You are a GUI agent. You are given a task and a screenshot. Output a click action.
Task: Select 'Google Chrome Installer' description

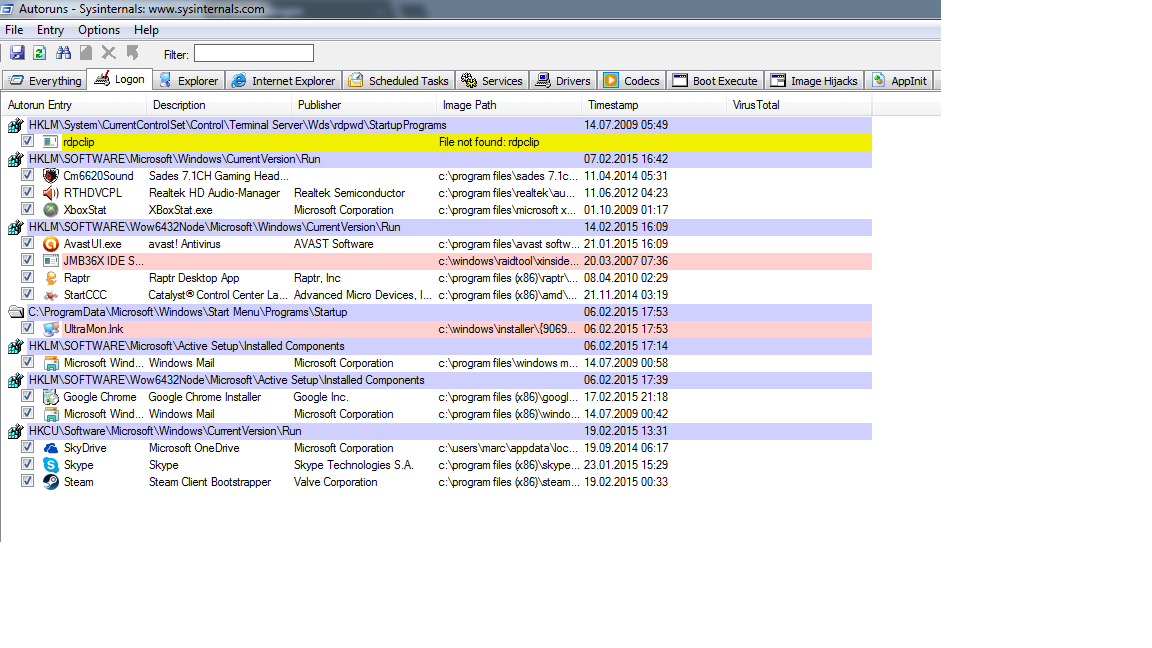coord(205,397)
